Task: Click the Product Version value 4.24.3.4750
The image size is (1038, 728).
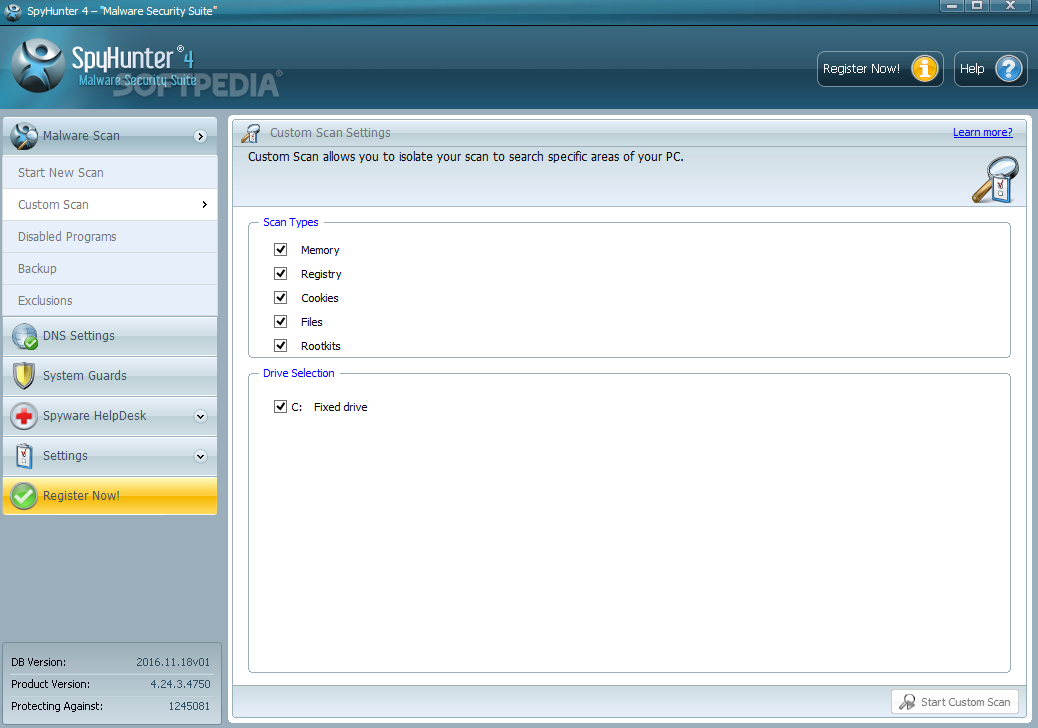Action: (x=180, y=684)
